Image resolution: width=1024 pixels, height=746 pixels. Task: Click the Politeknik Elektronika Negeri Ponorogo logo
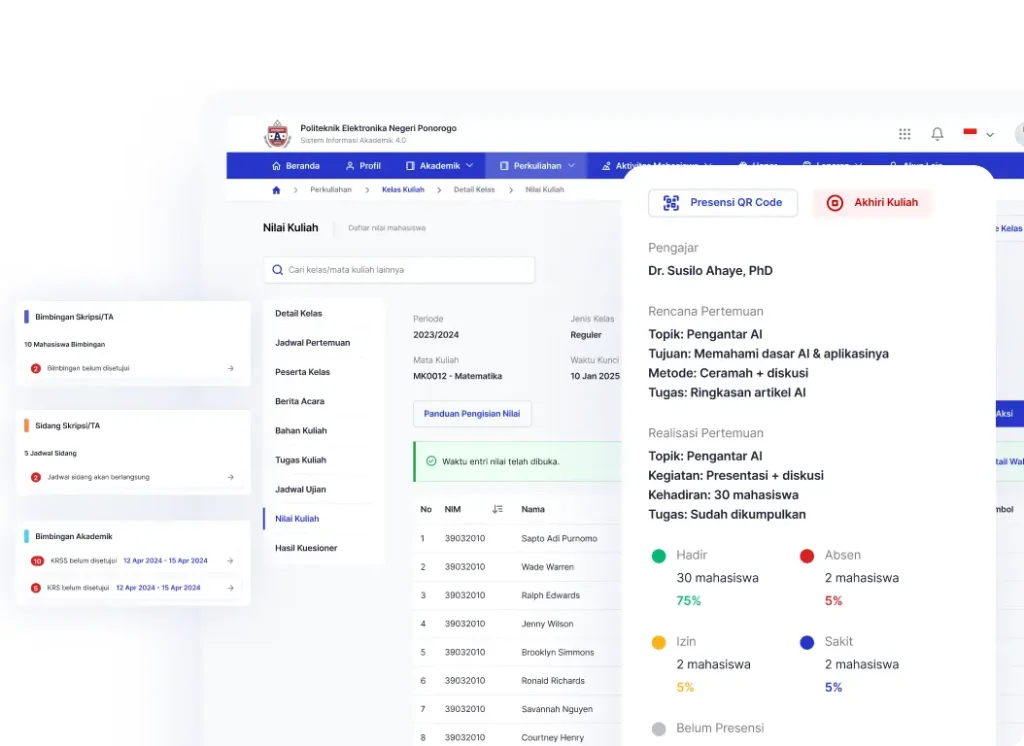point(277,134)
